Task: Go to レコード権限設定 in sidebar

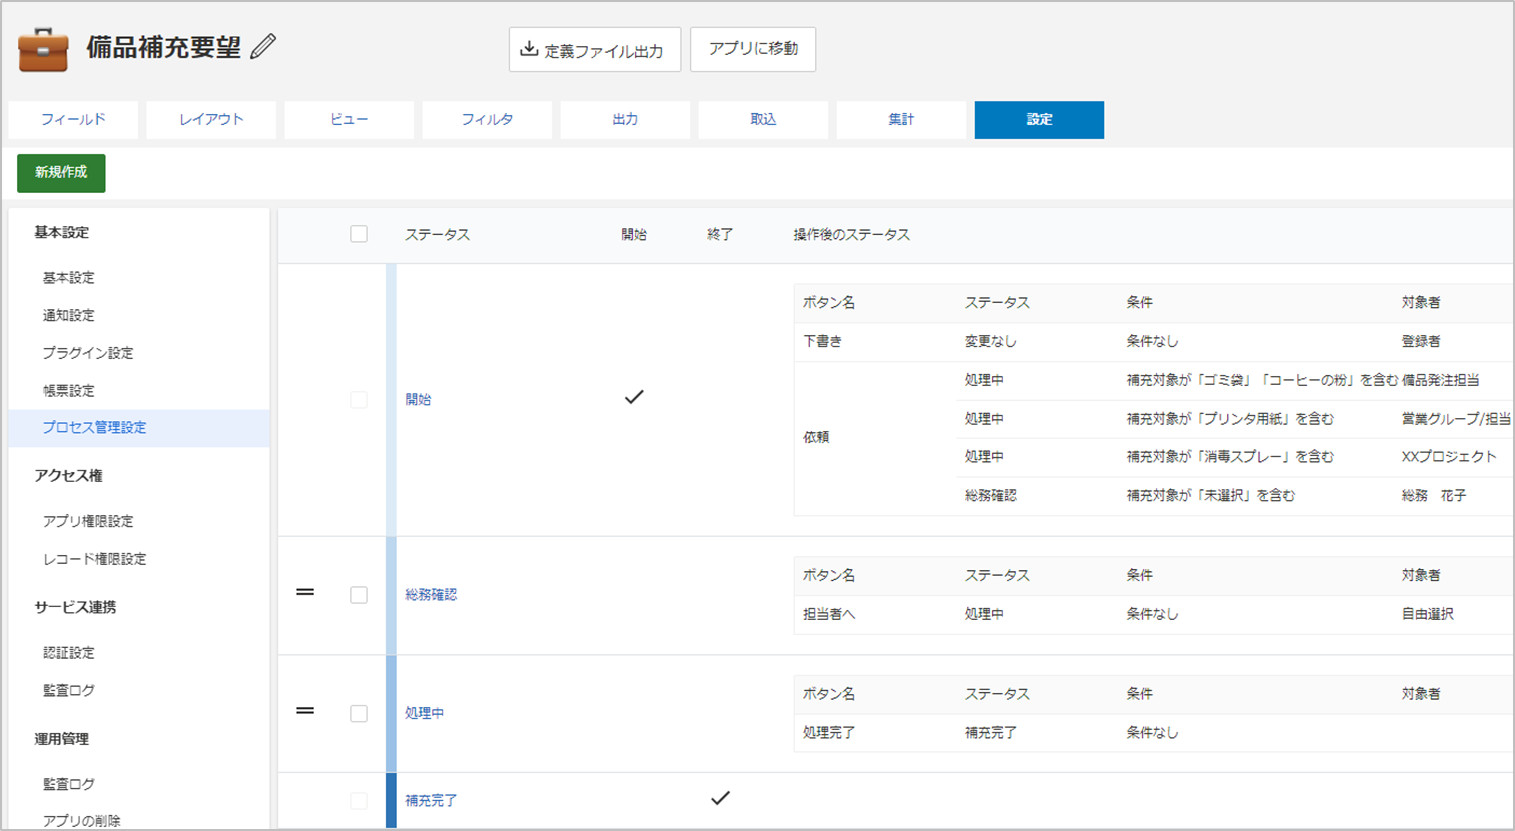Action: 94,559
